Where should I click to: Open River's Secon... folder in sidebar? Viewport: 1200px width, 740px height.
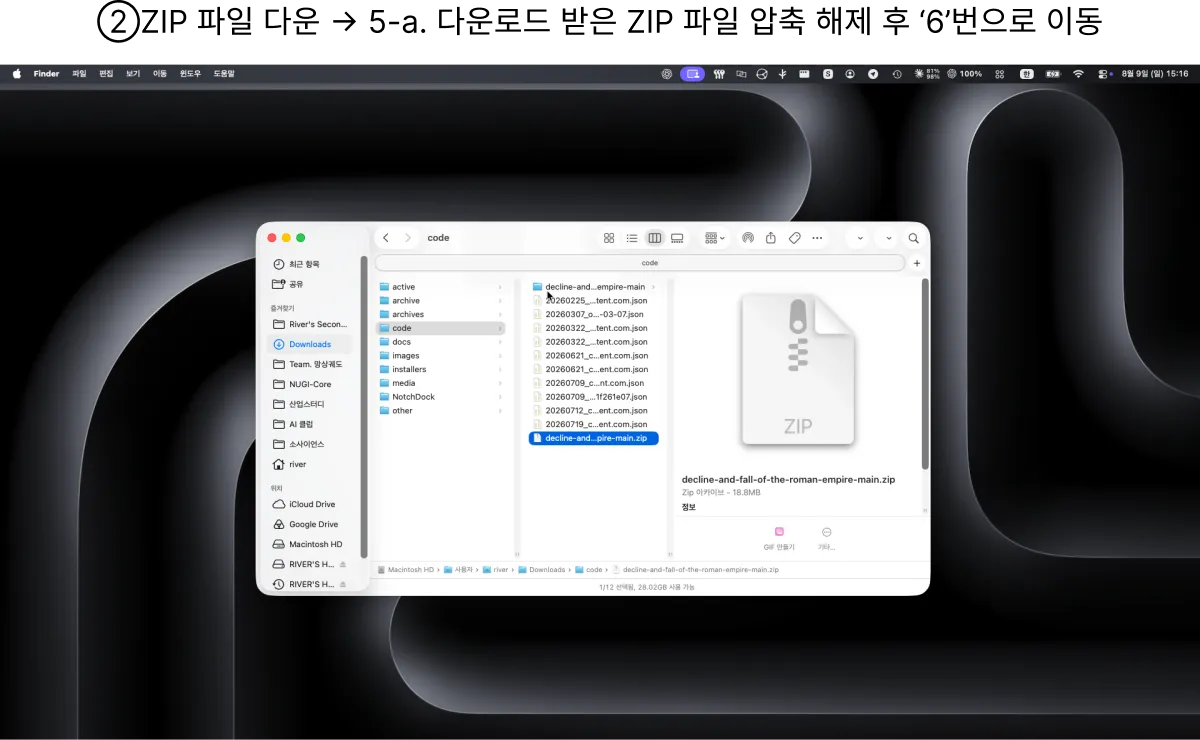pos(311,324)
